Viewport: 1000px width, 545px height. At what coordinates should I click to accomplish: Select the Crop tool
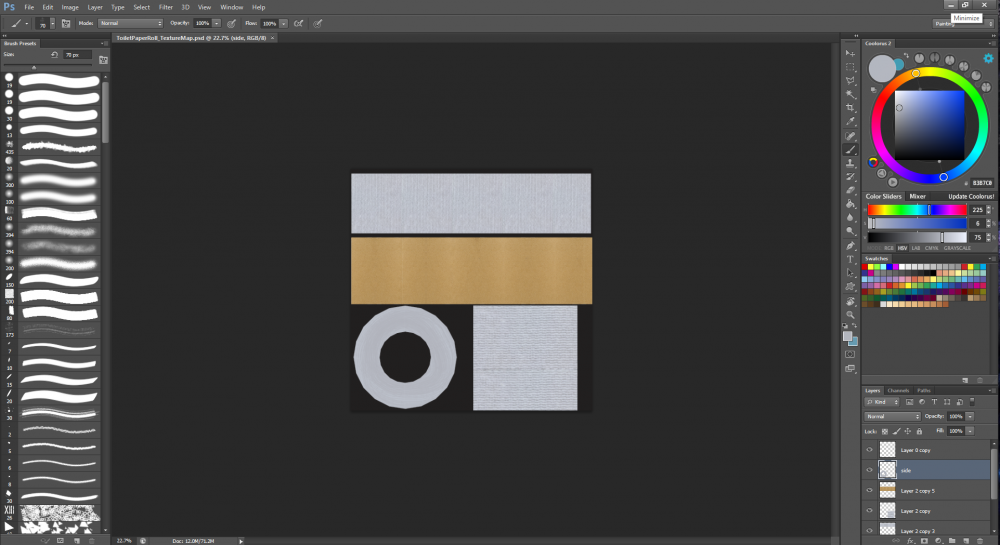850,107
